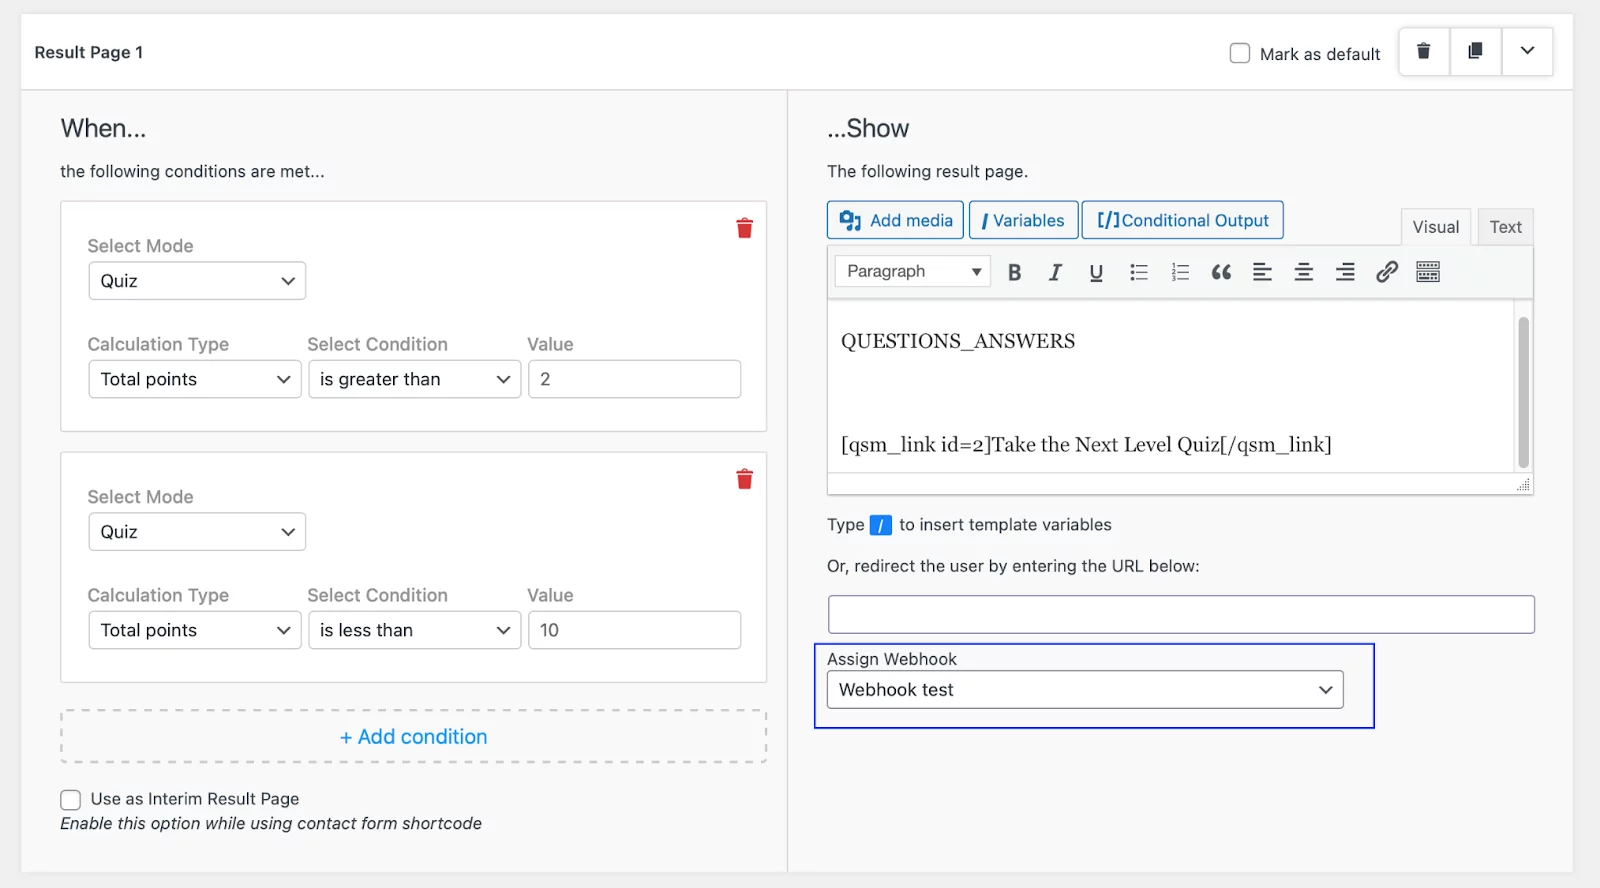Viewport: 1600px width, 888px height.
Task: Insert a numbered list
Action: click(1180, 272)
